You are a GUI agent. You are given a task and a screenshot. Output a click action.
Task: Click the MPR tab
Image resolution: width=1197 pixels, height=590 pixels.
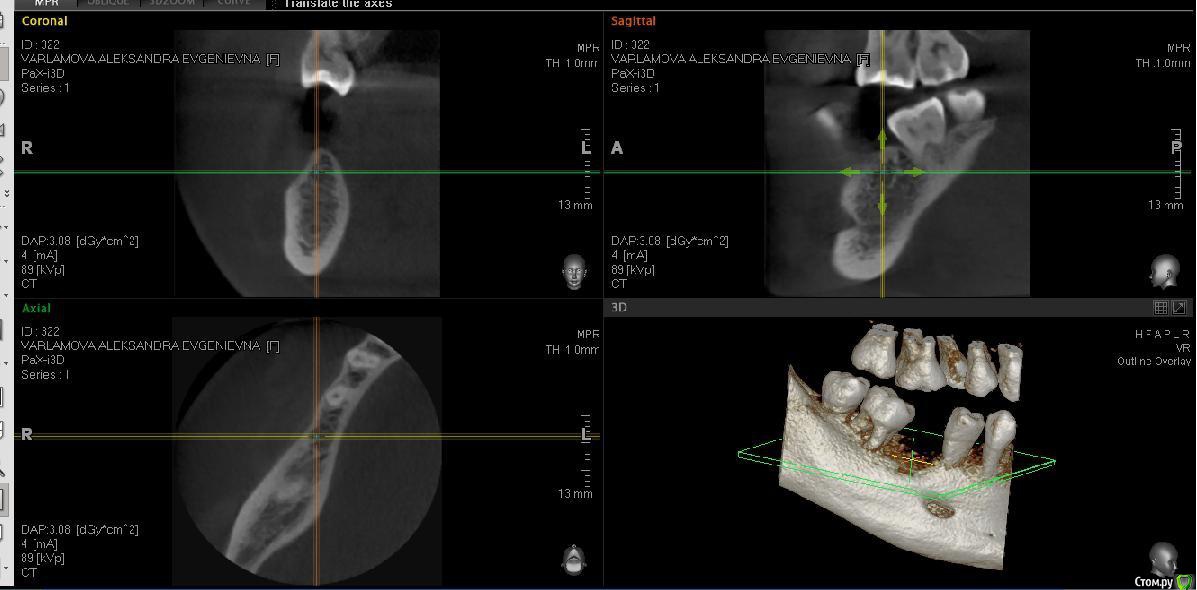[x=46, y=3]
